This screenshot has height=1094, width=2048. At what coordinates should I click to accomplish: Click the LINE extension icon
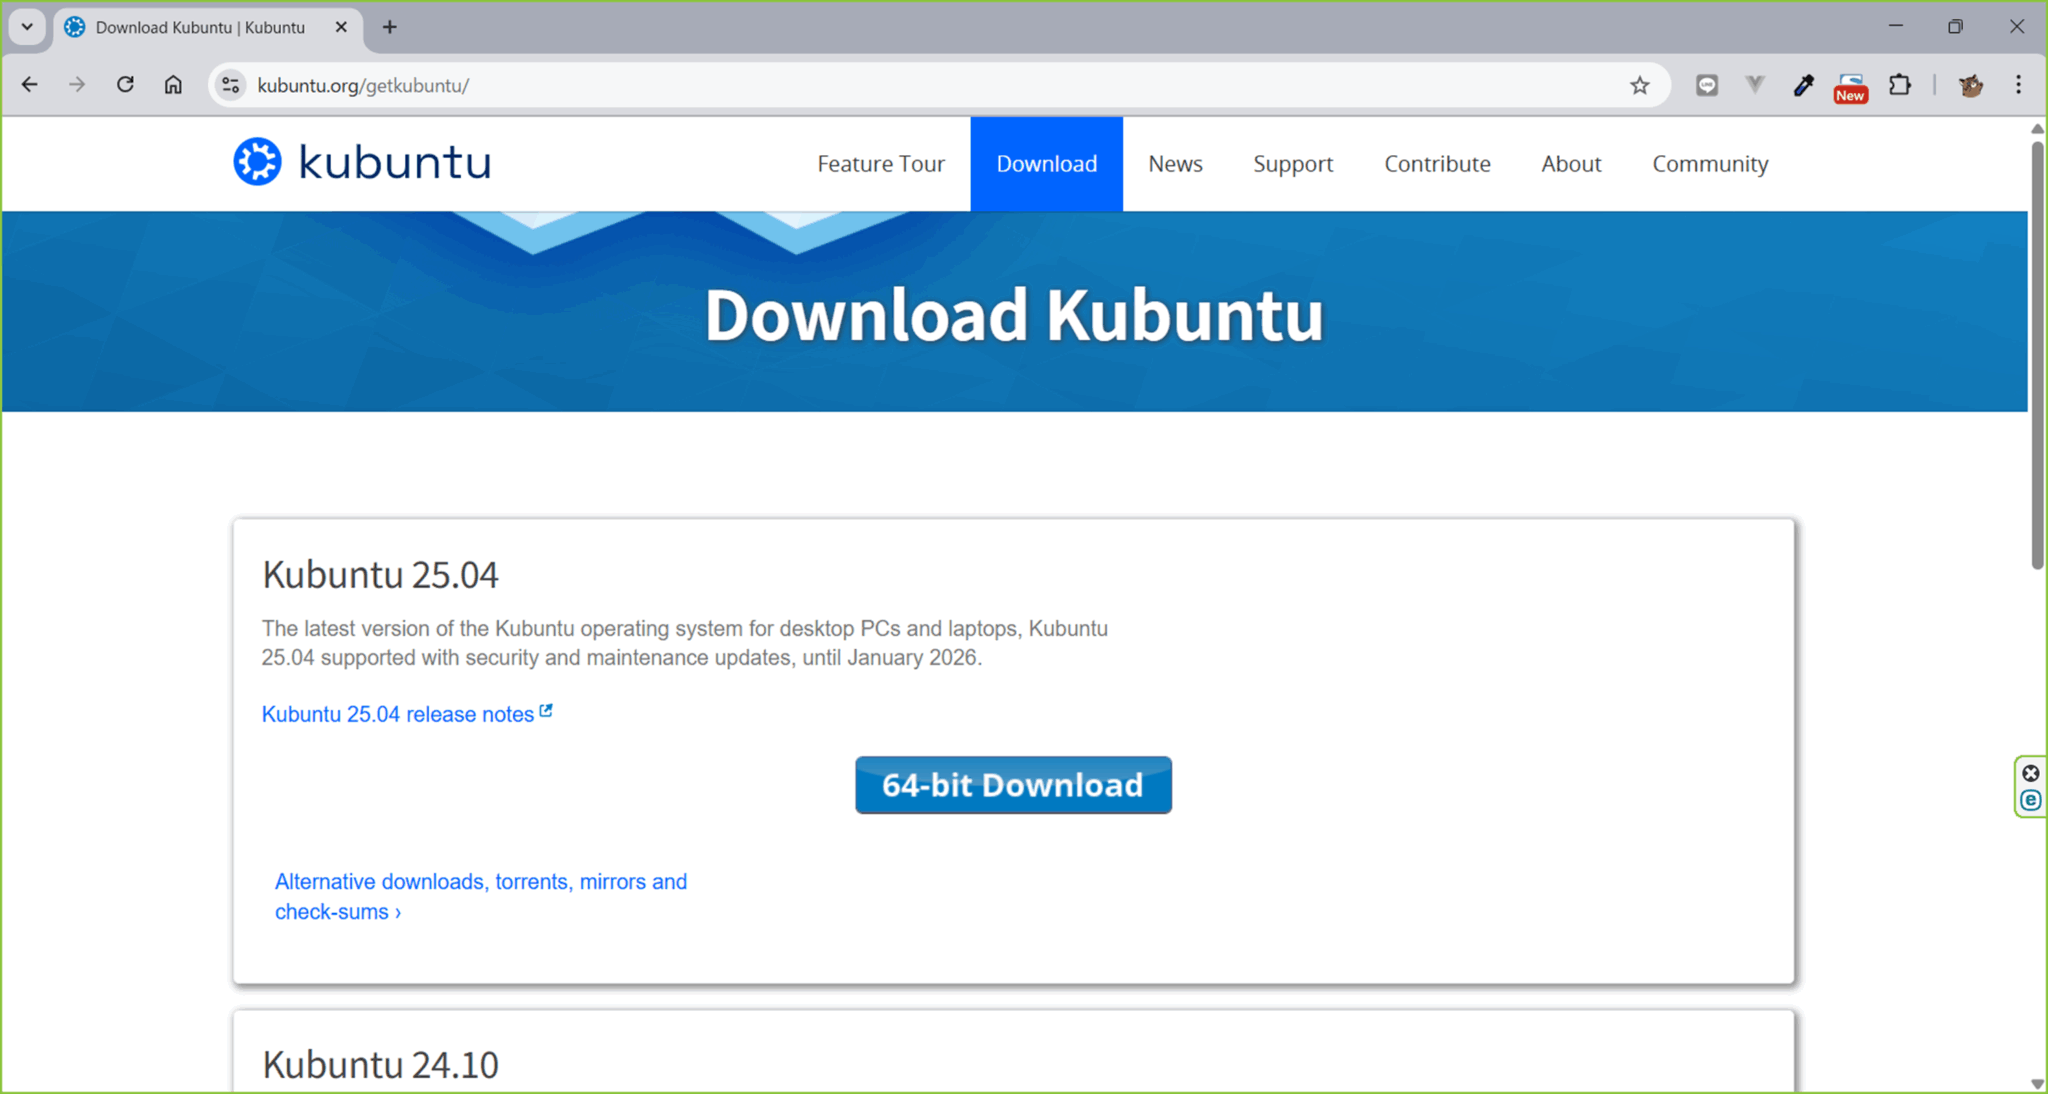1706,85
